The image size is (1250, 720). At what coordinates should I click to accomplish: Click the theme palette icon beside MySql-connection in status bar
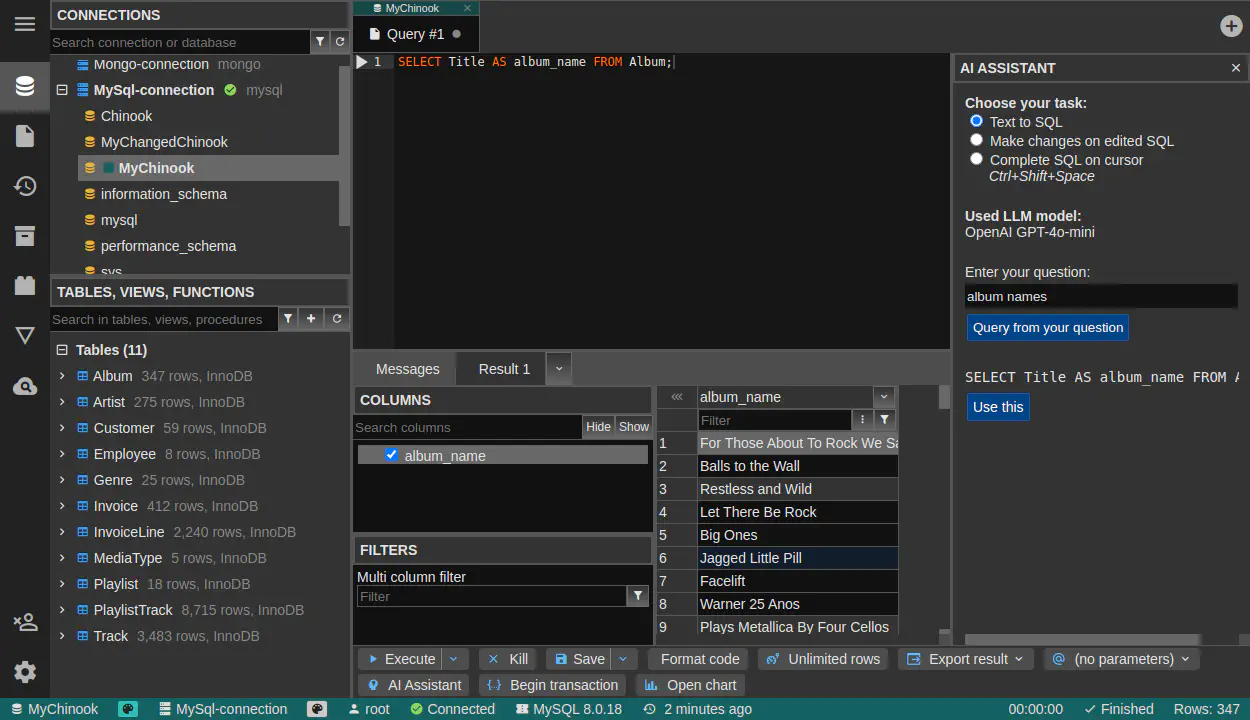(317, 709)
